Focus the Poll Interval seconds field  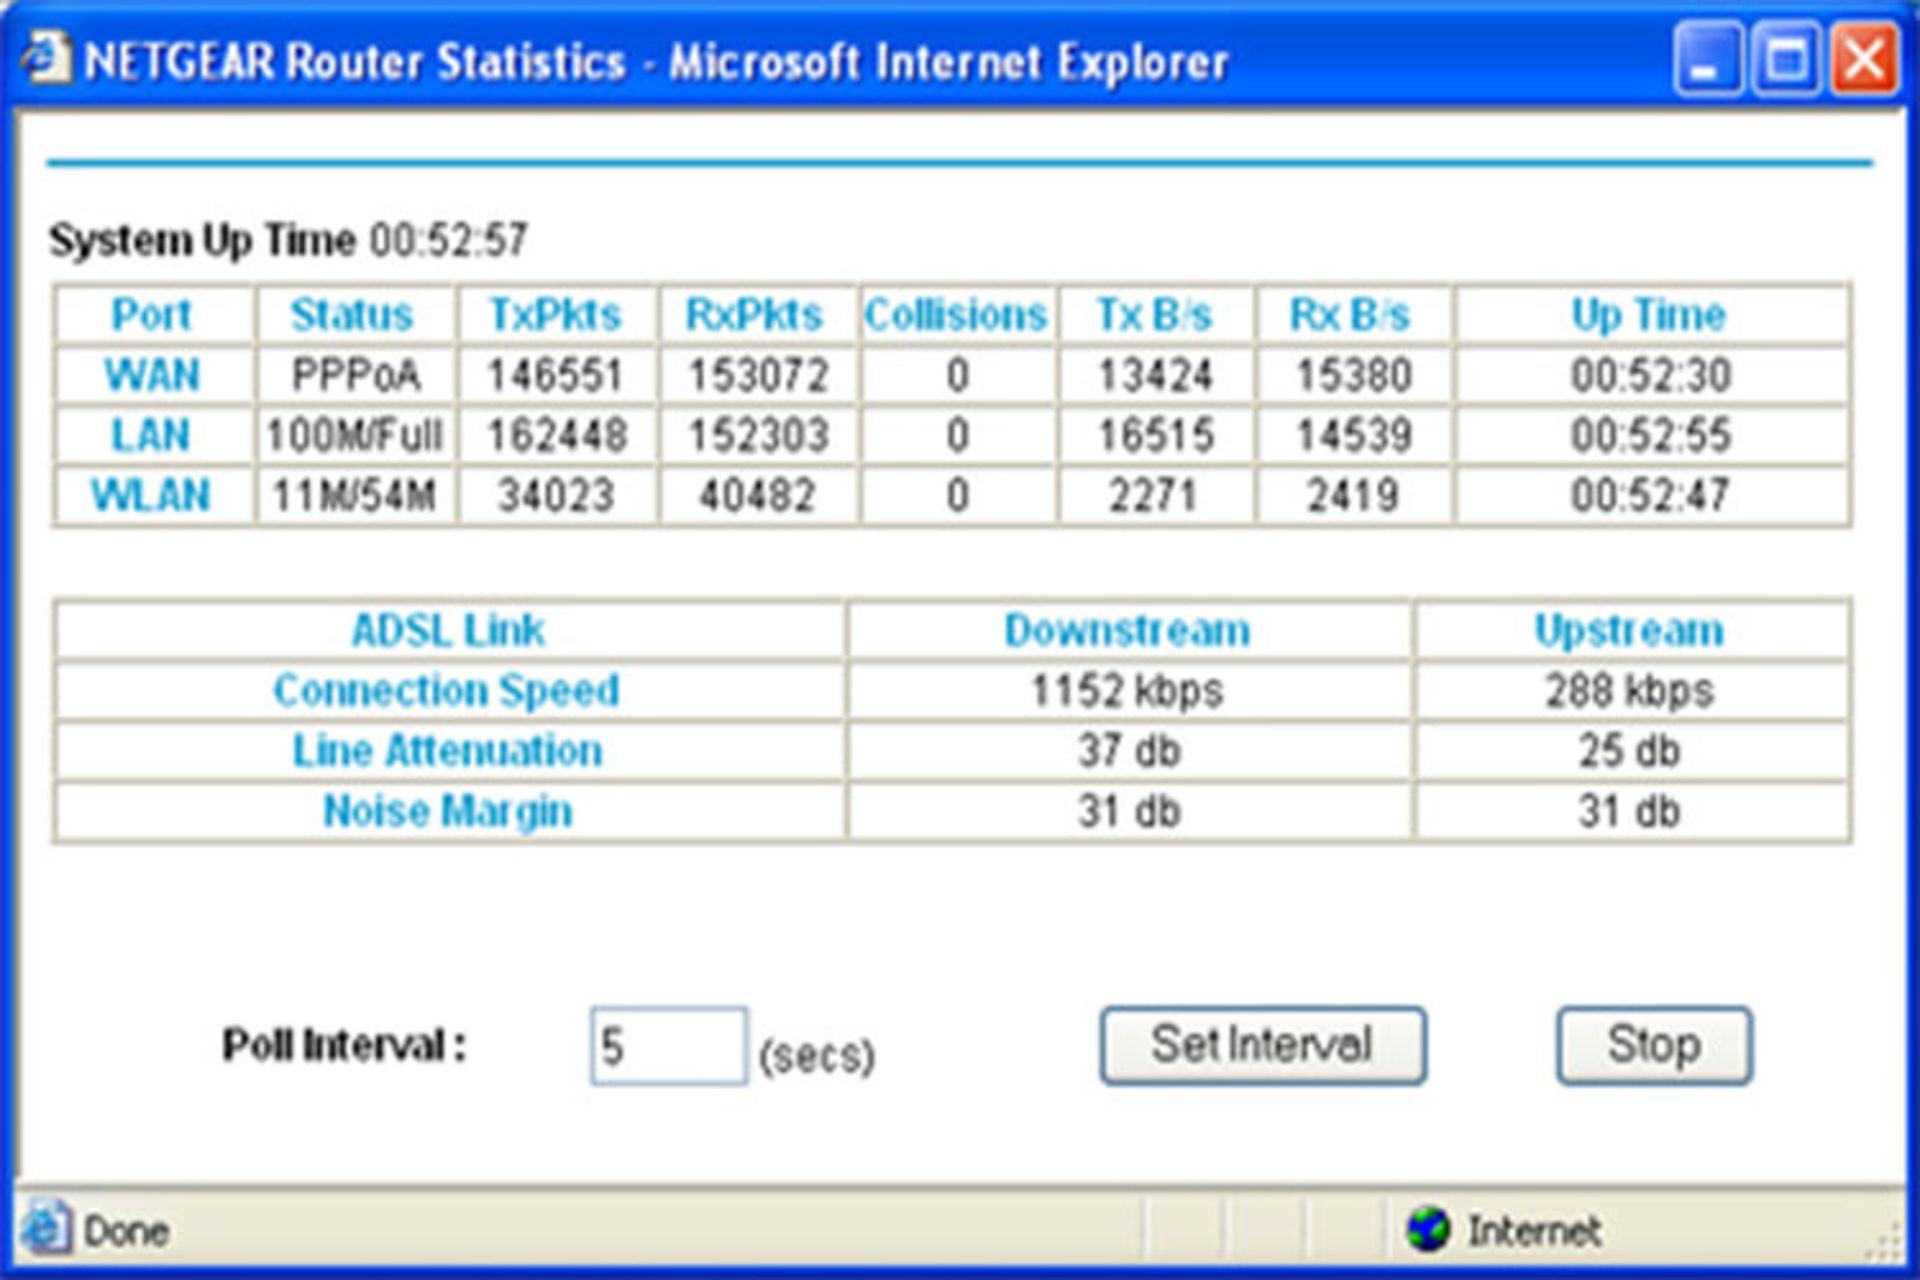668,1046
